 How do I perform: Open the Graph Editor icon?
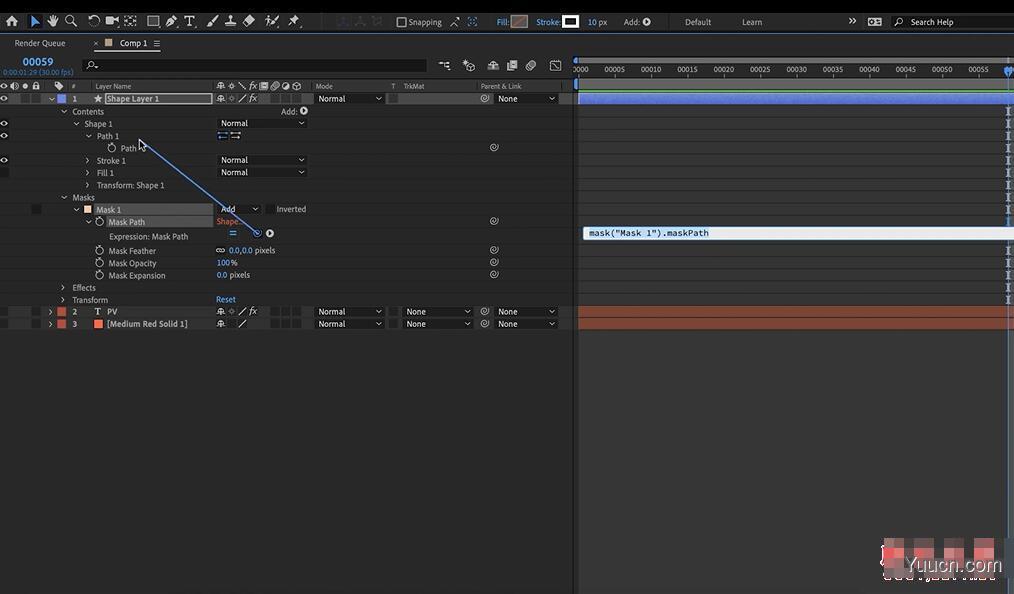point(556,65)
